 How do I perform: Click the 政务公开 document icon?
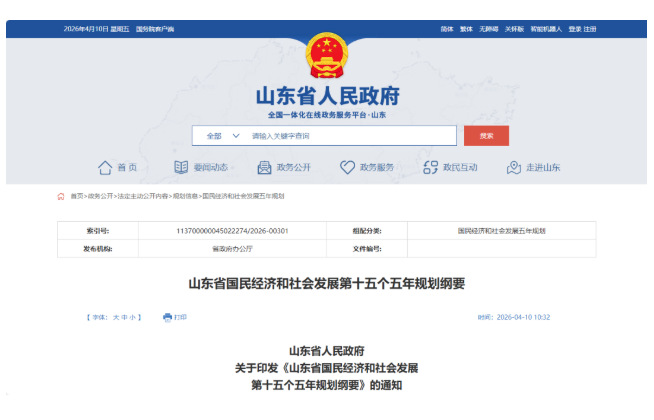pos(264,167)
